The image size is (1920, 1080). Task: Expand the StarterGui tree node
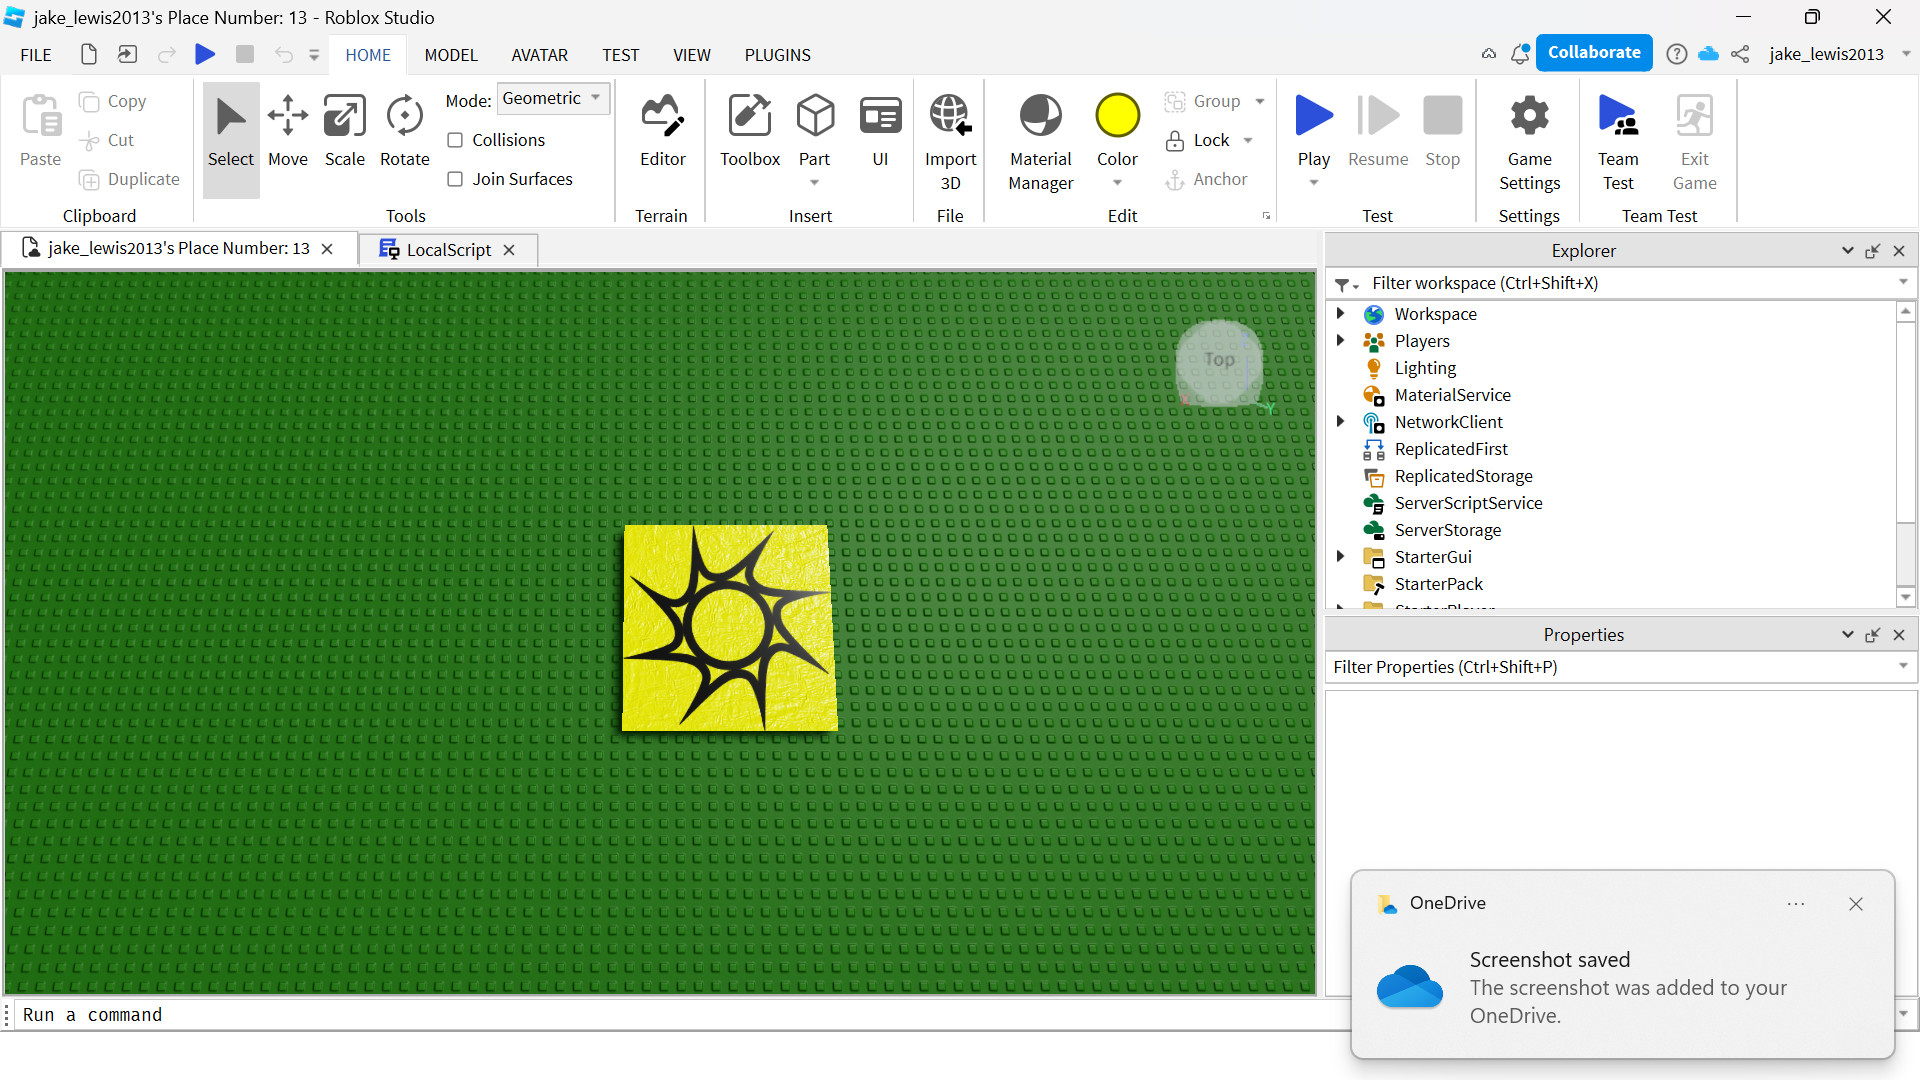point(1340,557)
